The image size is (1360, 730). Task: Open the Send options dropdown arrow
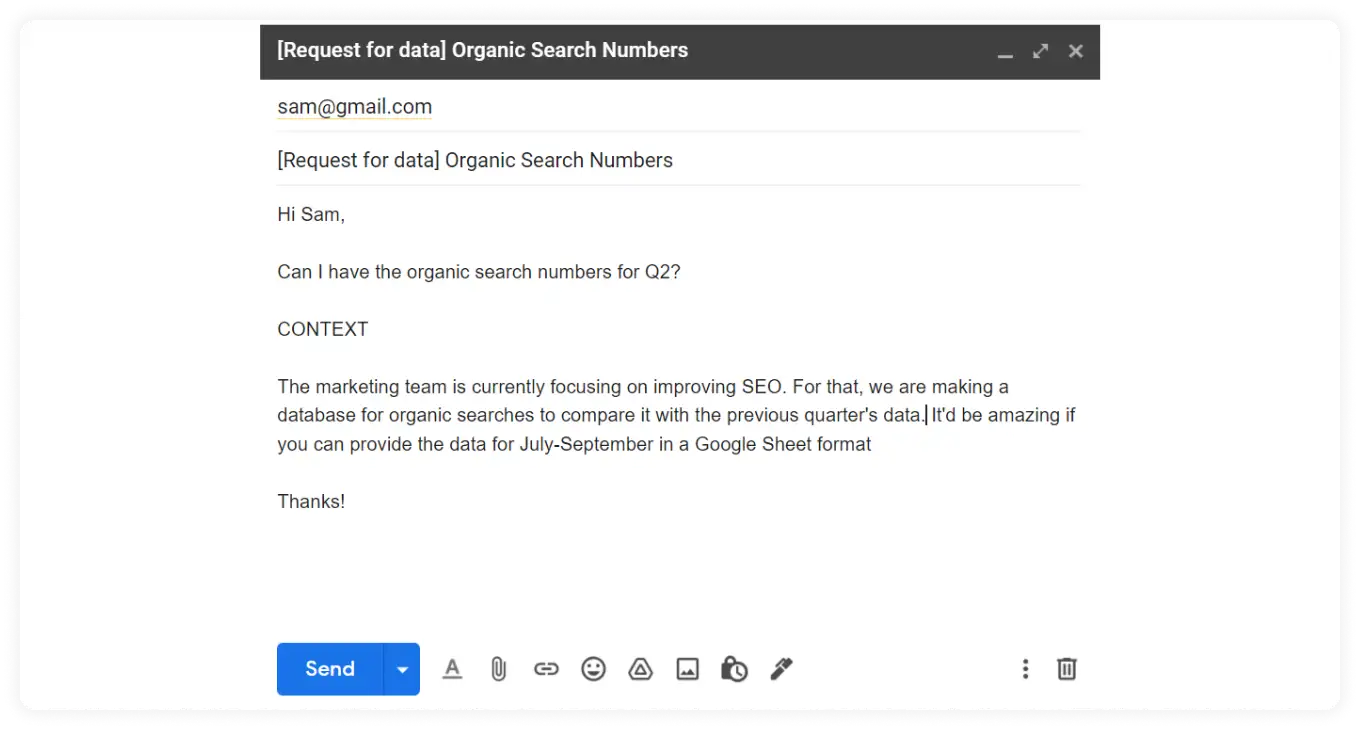[402, 669]
